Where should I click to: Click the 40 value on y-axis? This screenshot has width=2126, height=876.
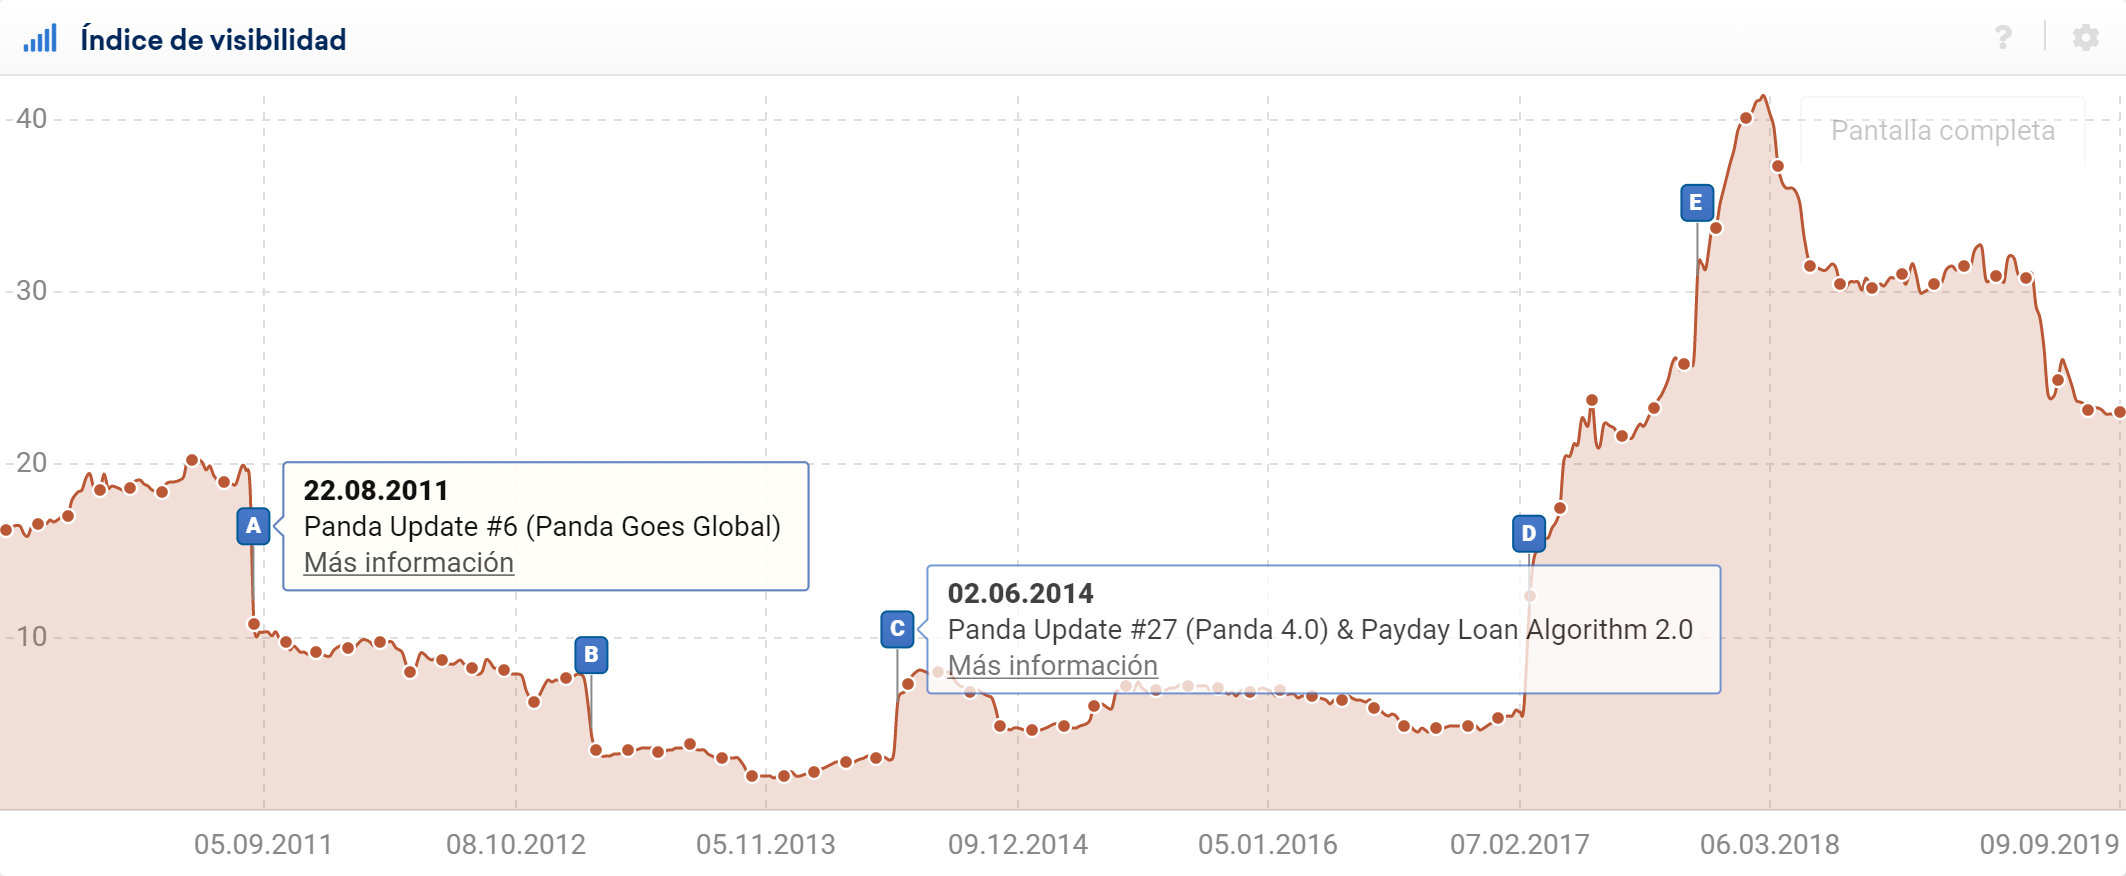click(x=32, y=119)
